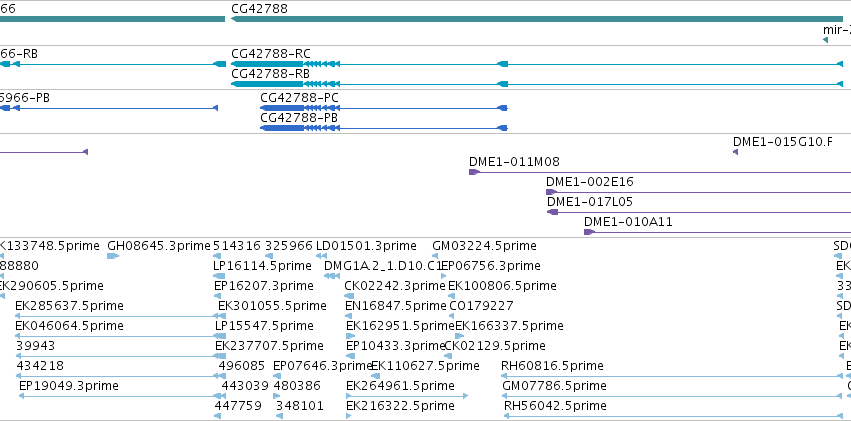This screenshot has width=851, height=421.
Task: Select the CG42788-PB protein label
Action: (x=300, y=118)
